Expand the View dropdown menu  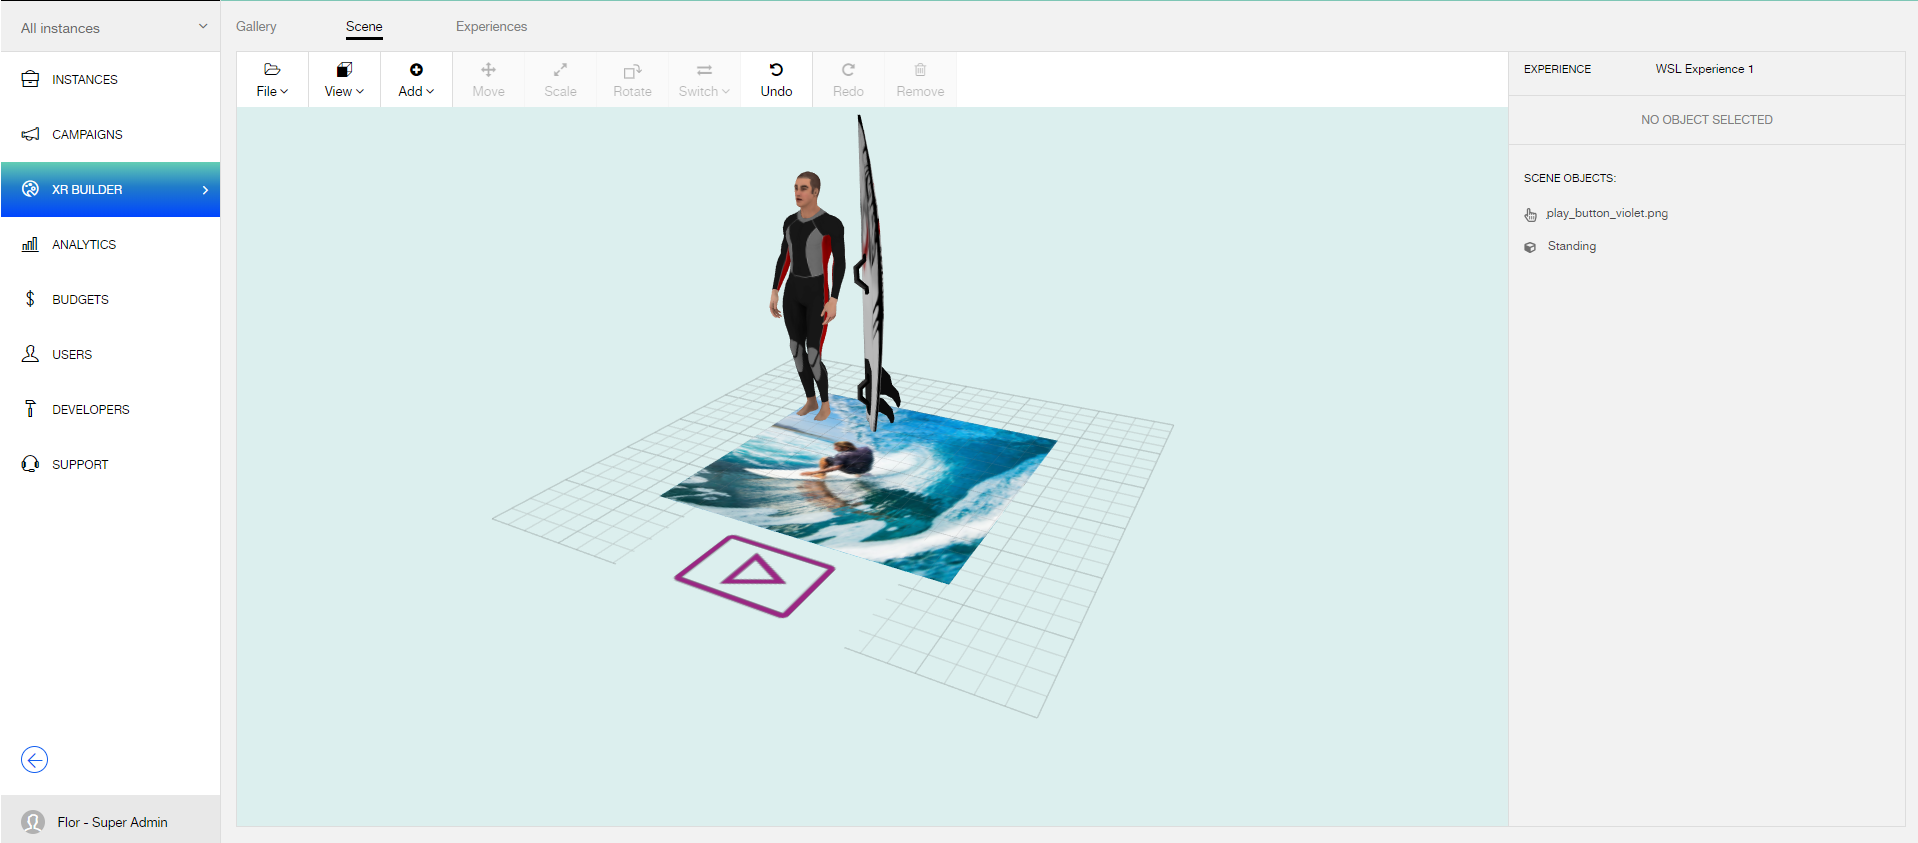pos(344,80)
